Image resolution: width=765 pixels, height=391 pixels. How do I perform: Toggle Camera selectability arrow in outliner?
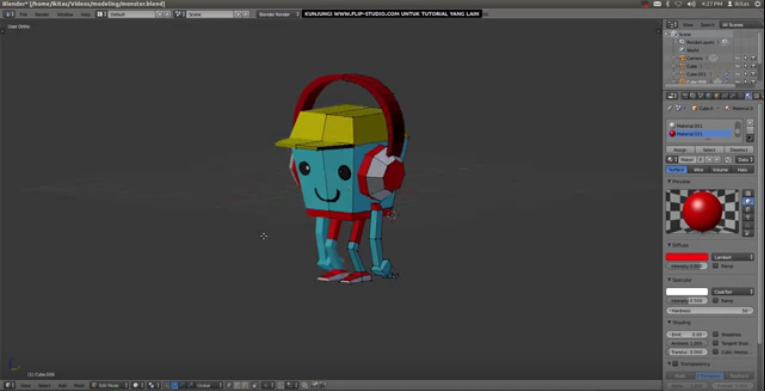point(745,58)
